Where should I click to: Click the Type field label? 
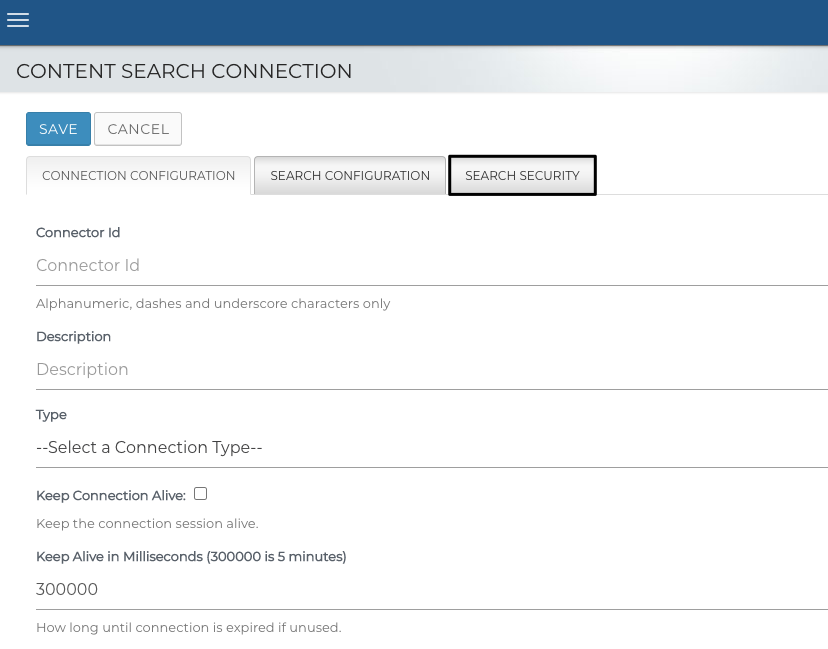[x=51, y=415]
